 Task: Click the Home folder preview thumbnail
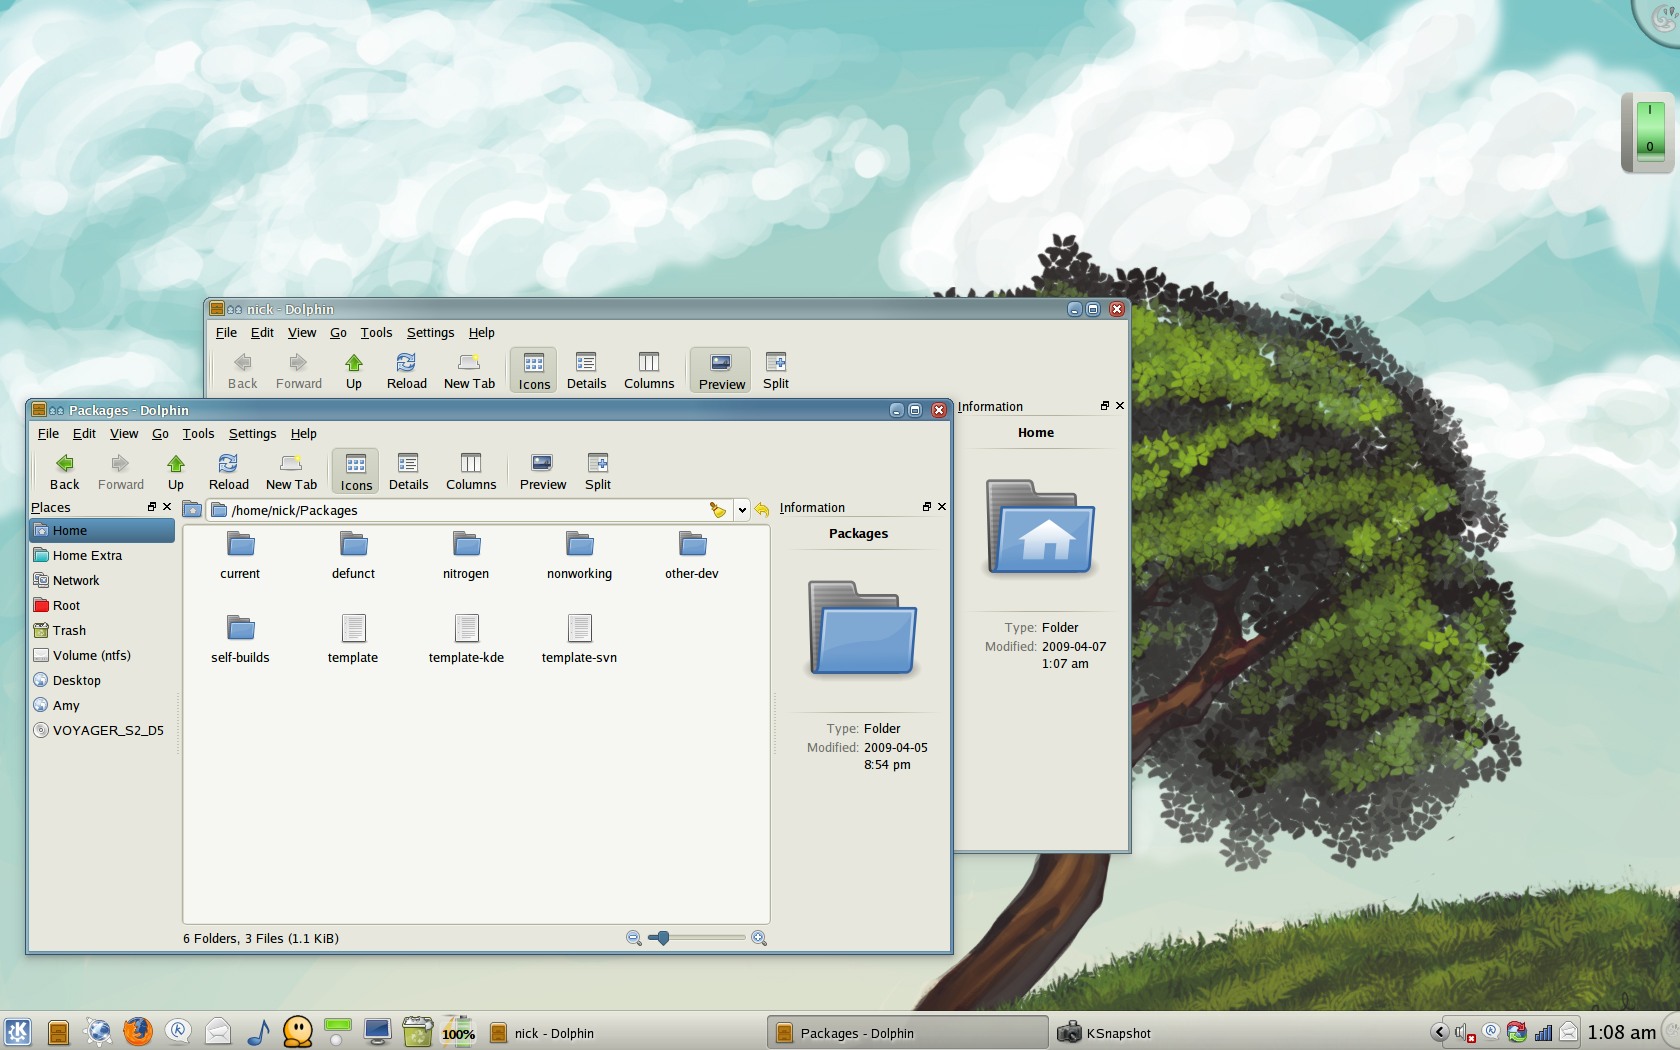(1040, 527)
